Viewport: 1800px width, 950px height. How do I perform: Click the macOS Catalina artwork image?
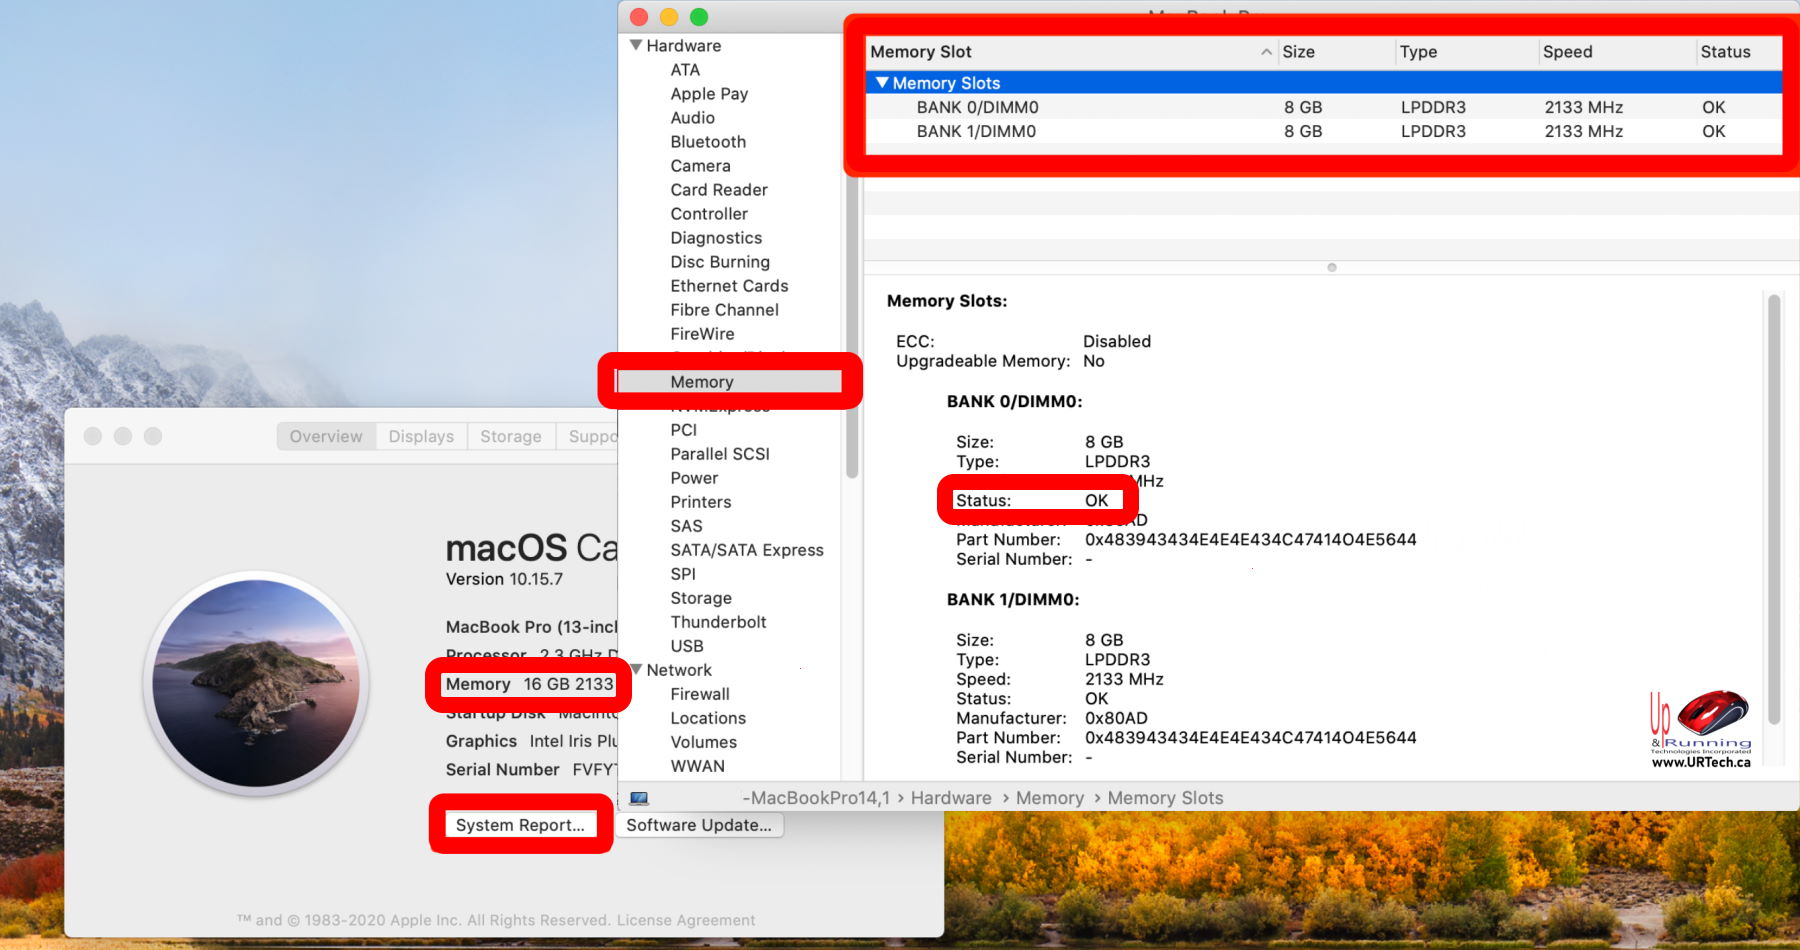[256, 683]
